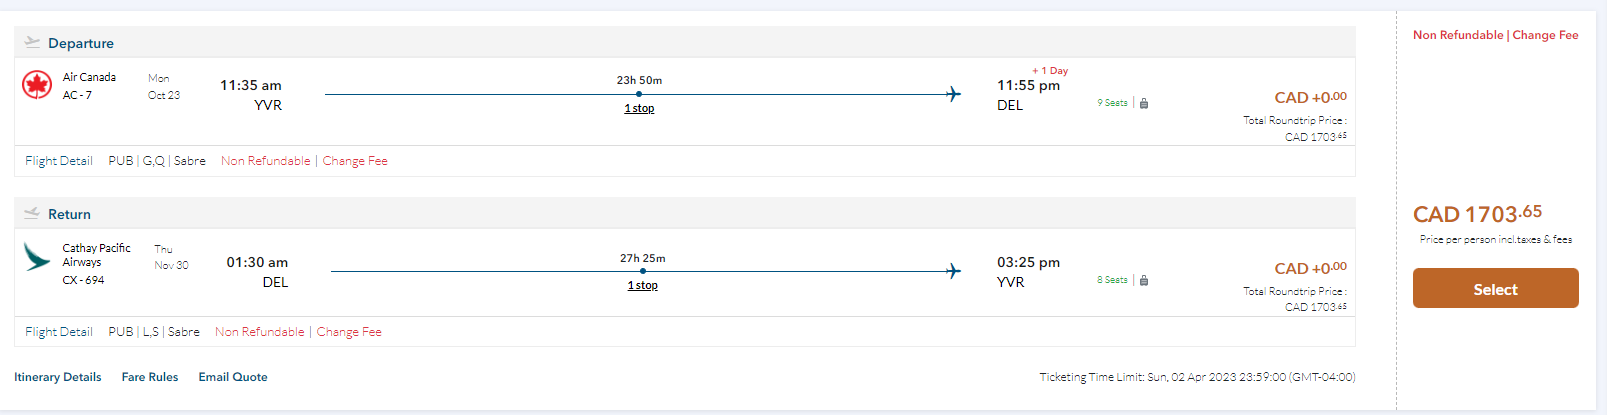Open the Itinerary Details link
Image resolution: width=1607 pixels, height=415 pixels.
(57, 377)
